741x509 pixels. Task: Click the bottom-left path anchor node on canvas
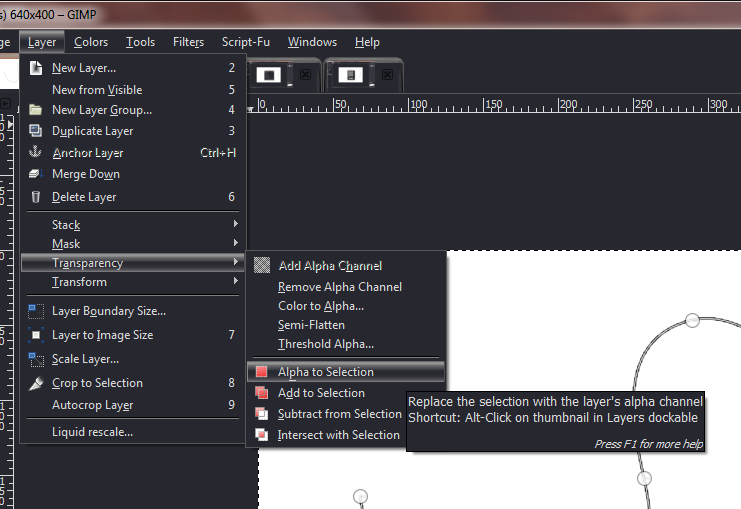coord(361,496)
